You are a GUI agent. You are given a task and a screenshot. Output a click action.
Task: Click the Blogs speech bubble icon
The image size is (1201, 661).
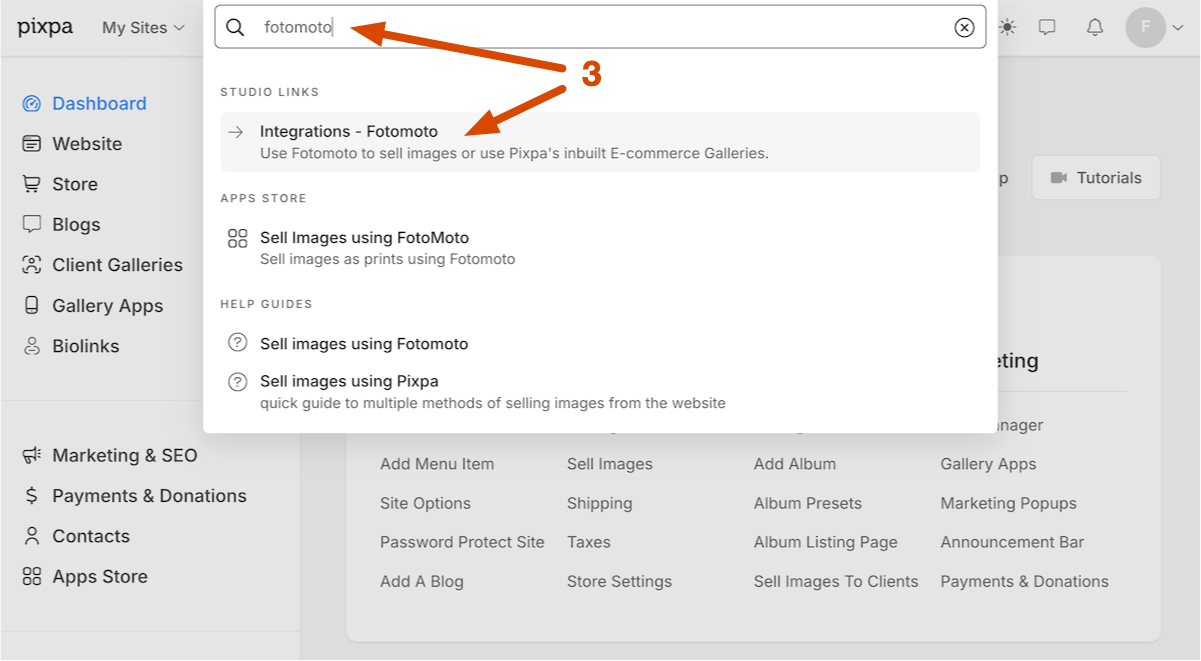coord(32,224)
